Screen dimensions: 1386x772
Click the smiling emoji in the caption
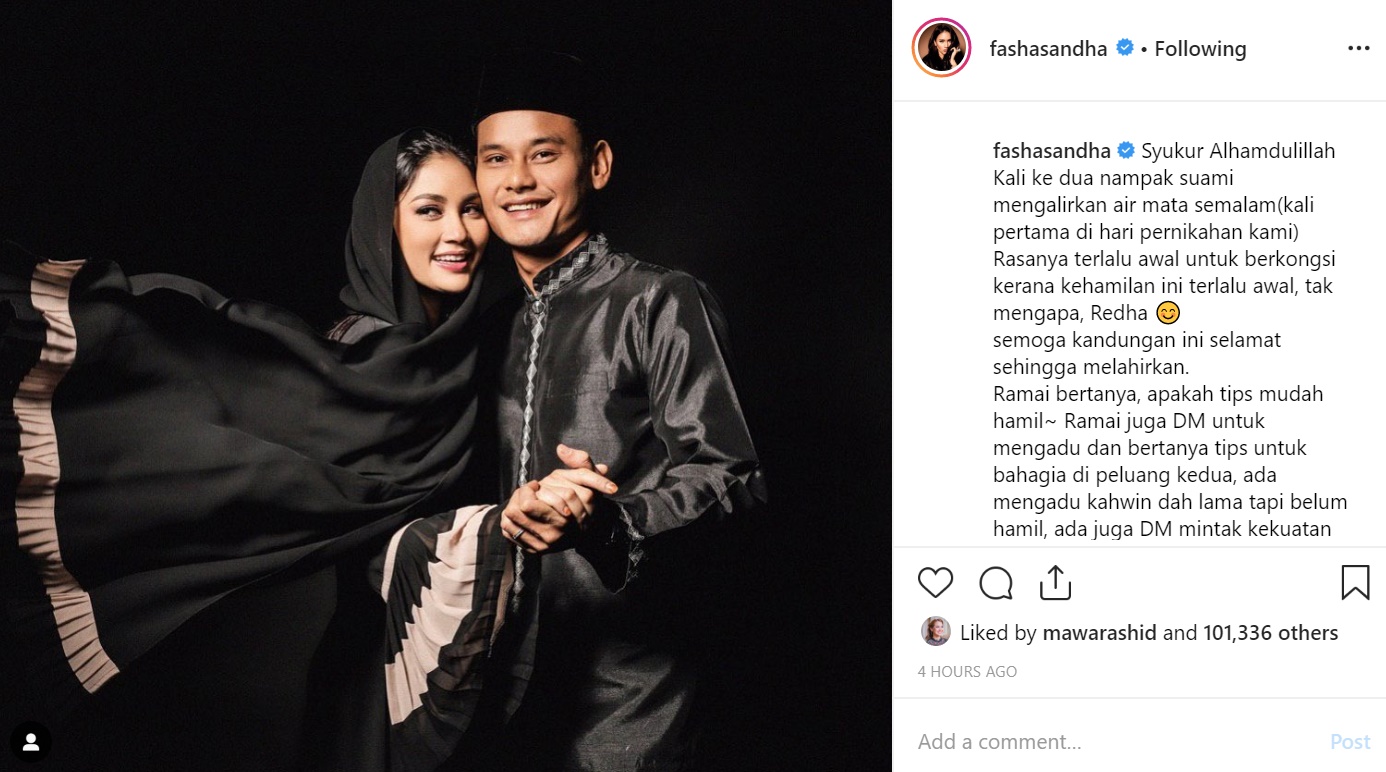(1167, 313)
